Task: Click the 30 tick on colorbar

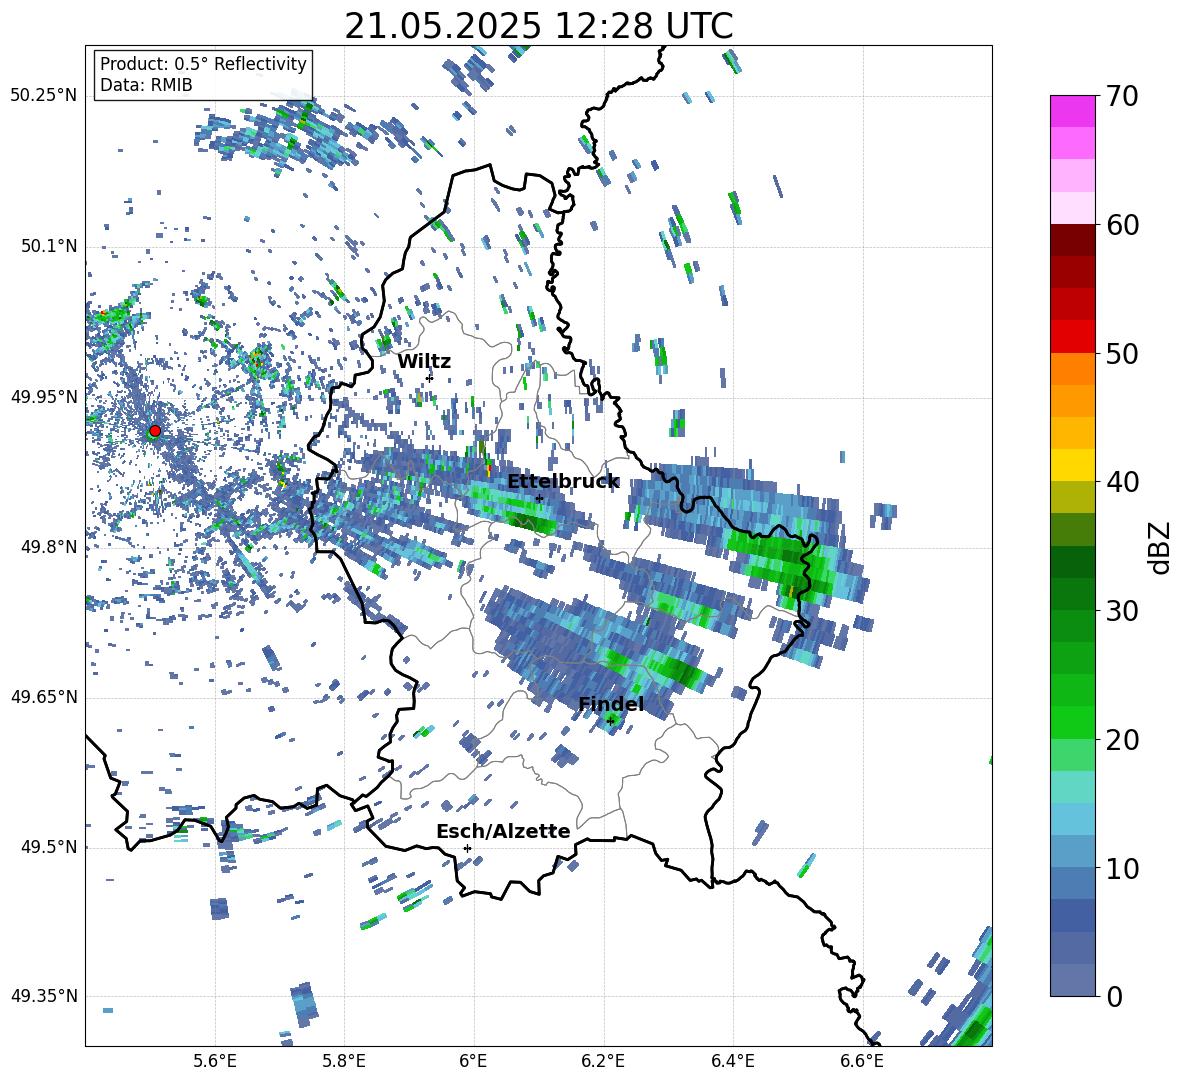Action: (x=1122, y=611)
